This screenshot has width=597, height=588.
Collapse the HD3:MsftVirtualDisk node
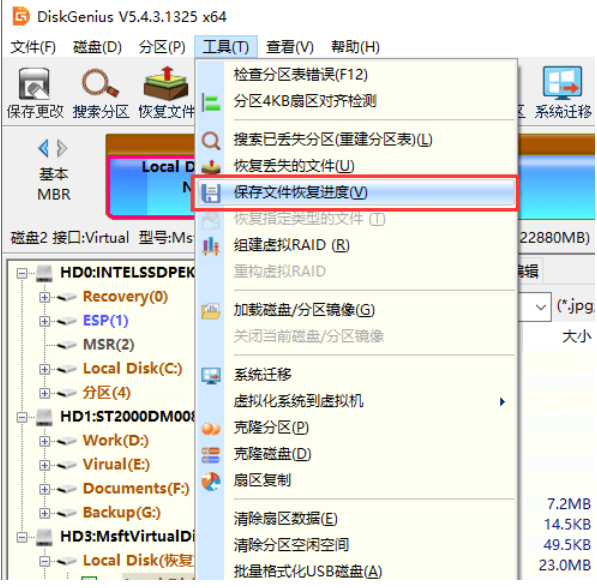(22, 537)
